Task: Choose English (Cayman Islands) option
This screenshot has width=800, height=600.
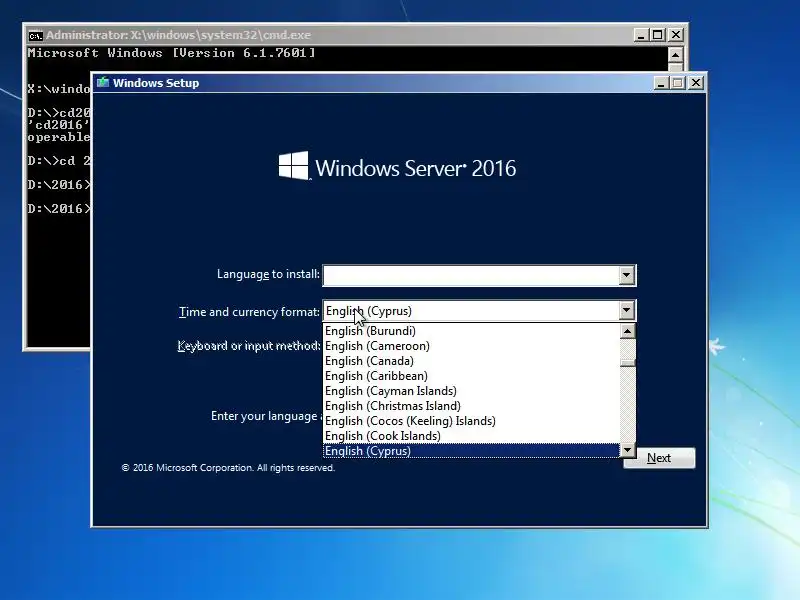Action: [472, 391]
